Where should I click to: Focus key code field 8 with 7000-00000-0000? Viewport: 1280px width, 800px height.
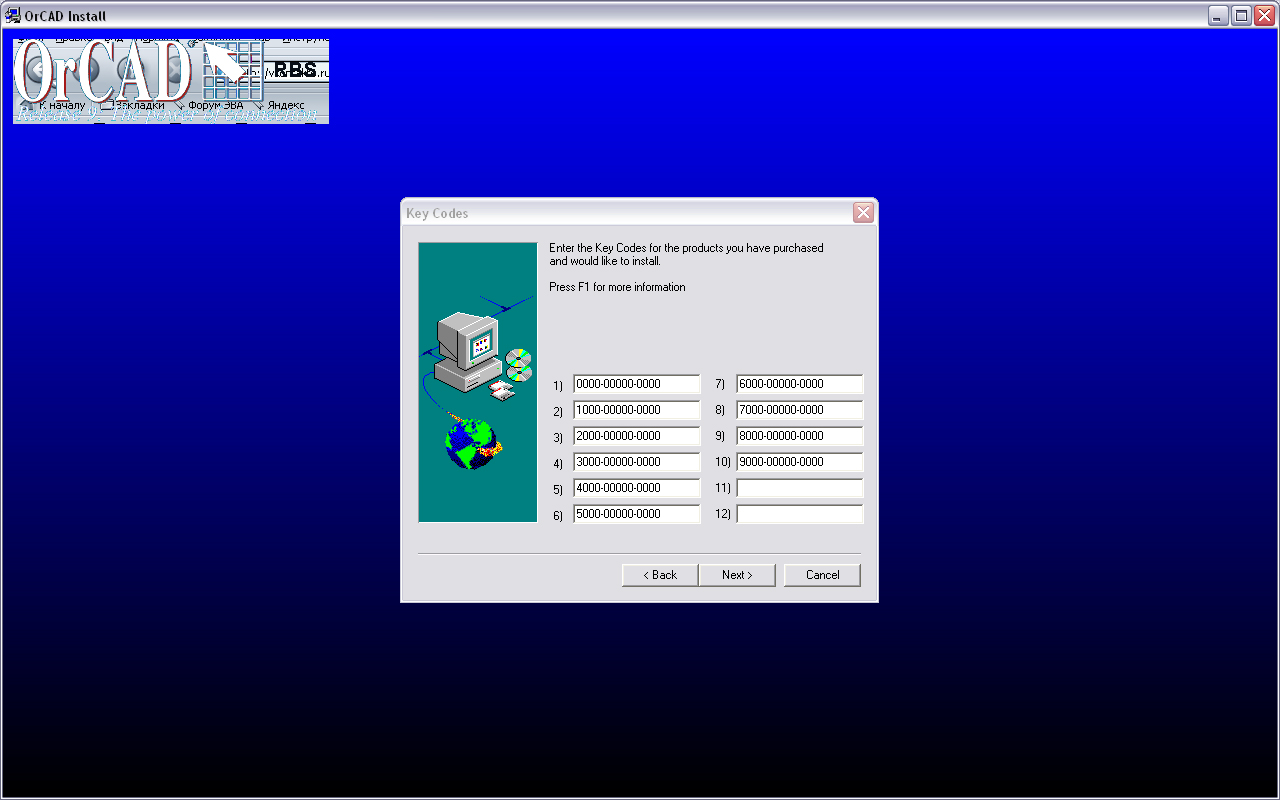[800, 410]
